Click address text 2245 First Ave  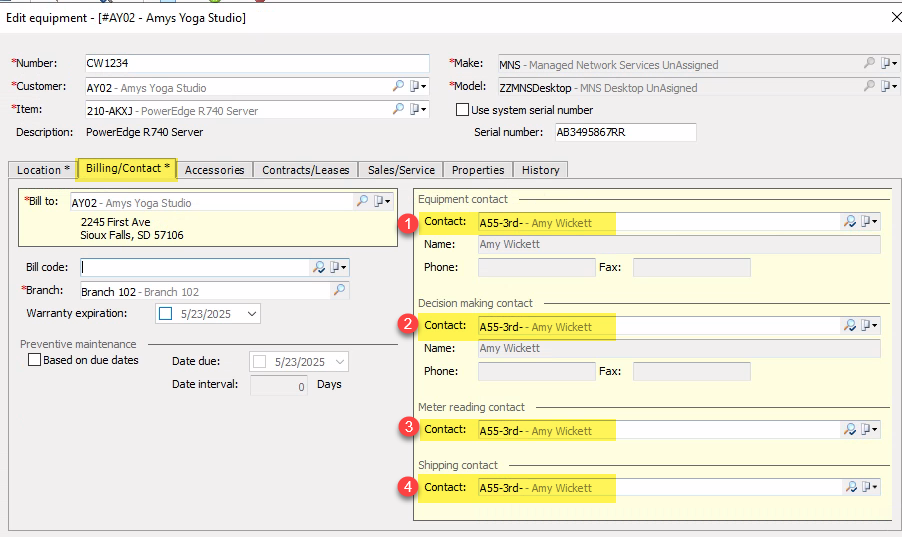pyautogui.click(x=116, y=222)
